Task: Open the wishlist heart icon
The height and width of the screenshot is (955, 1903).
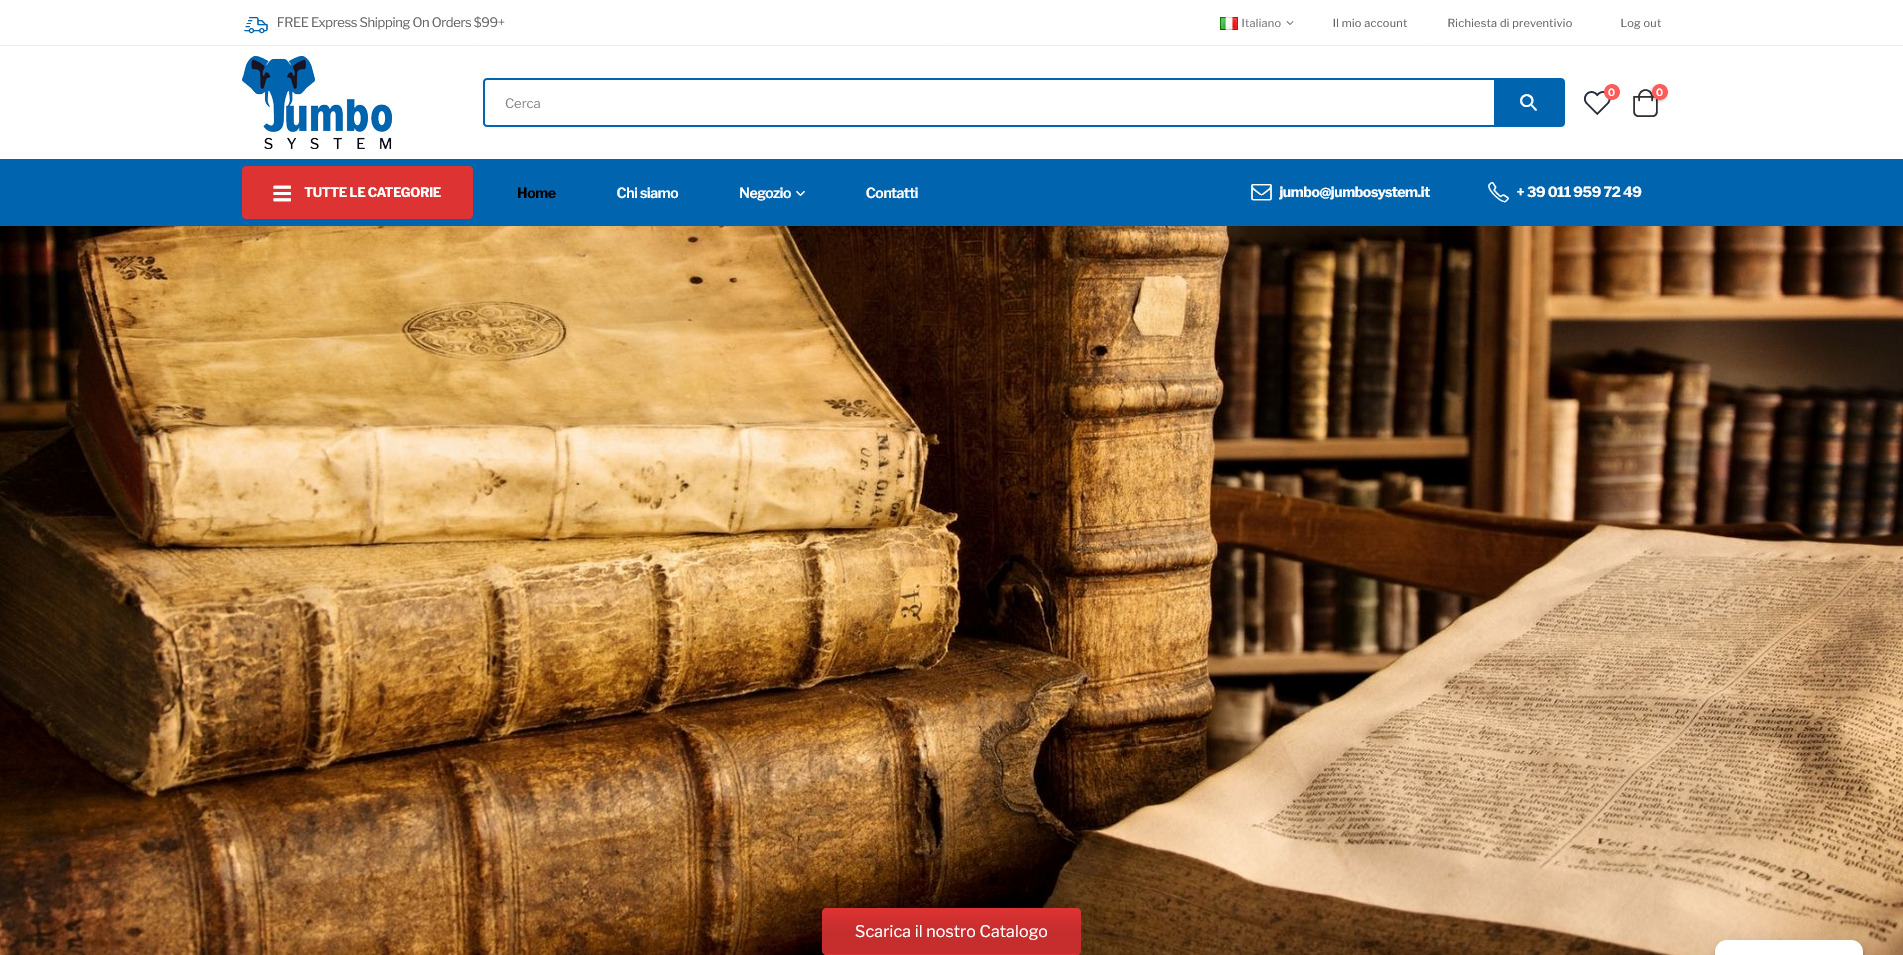Action: (x=1597, y=103)
